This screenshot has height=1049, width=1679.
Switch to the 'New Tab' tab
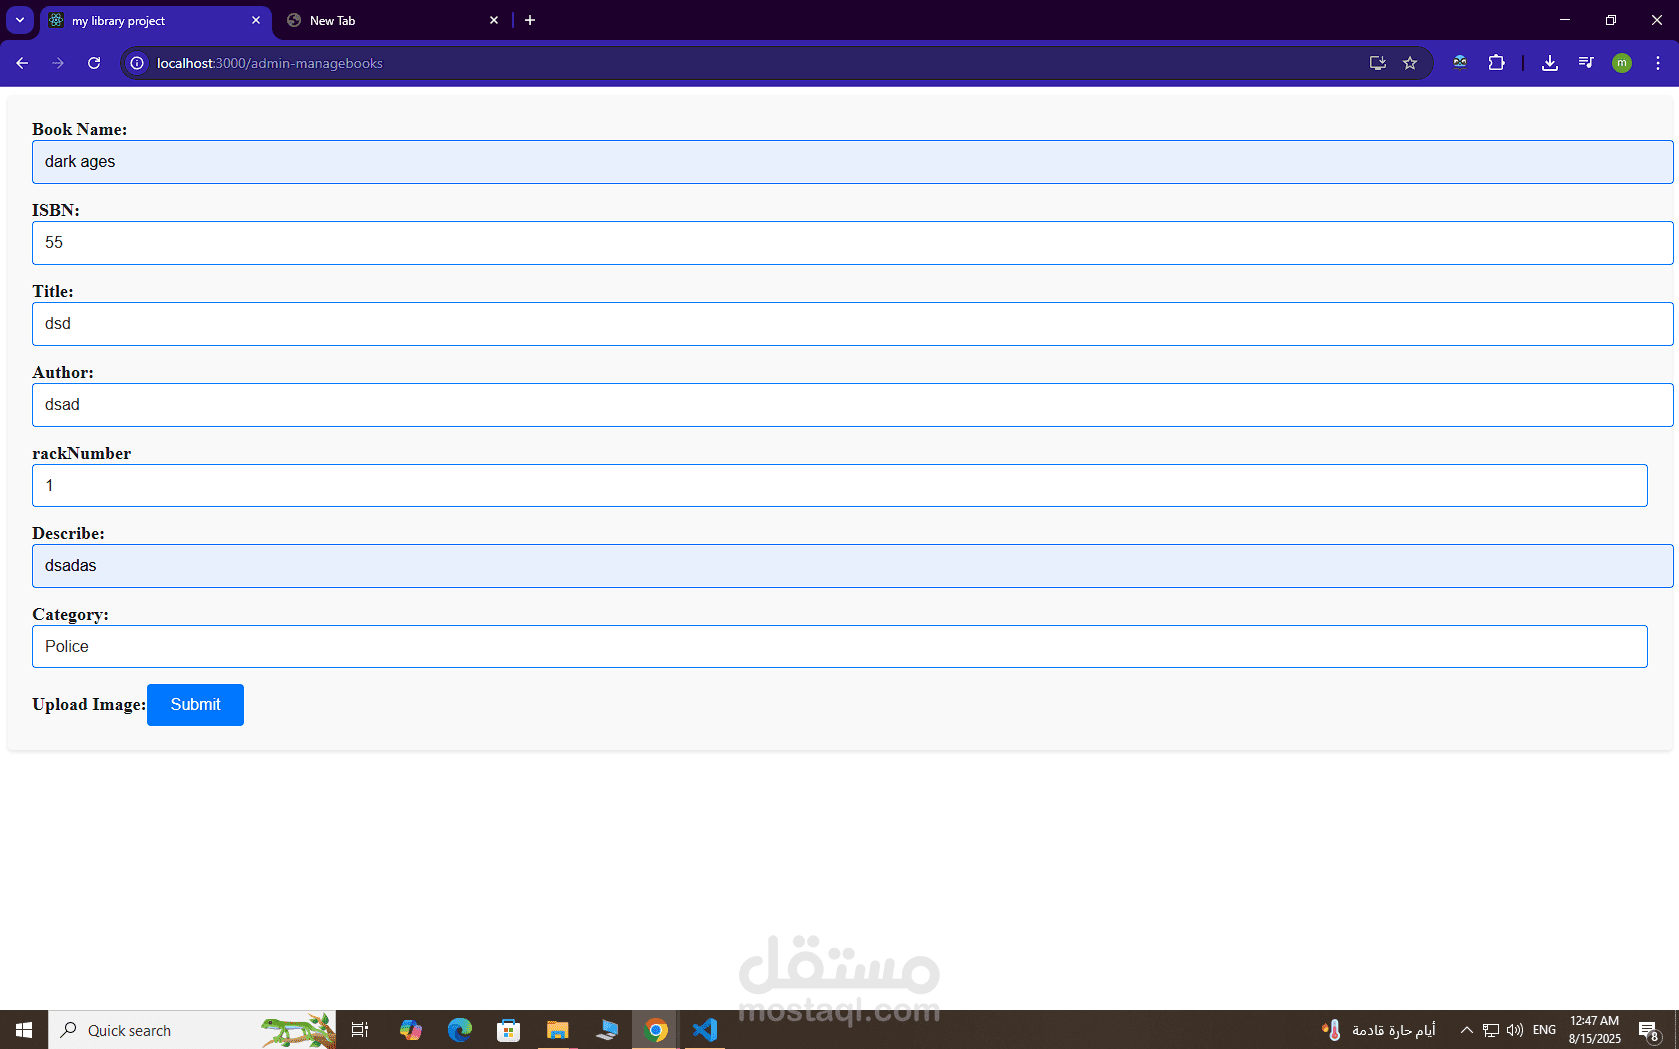click(392, 20)
